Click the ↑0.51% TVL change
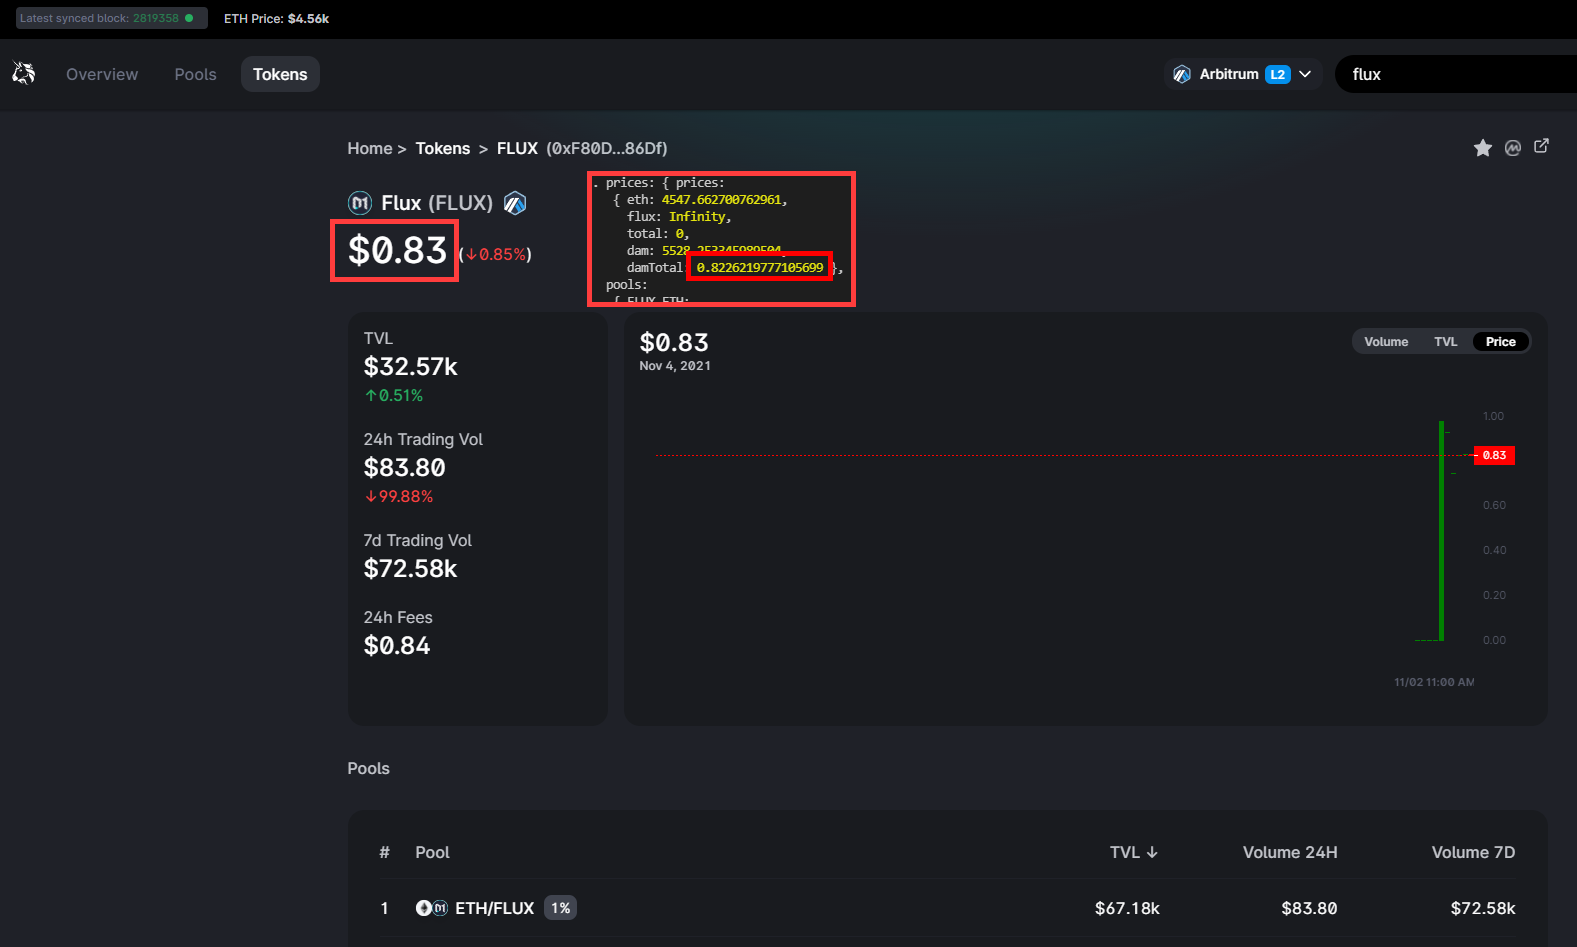 [x=394, y=396]
